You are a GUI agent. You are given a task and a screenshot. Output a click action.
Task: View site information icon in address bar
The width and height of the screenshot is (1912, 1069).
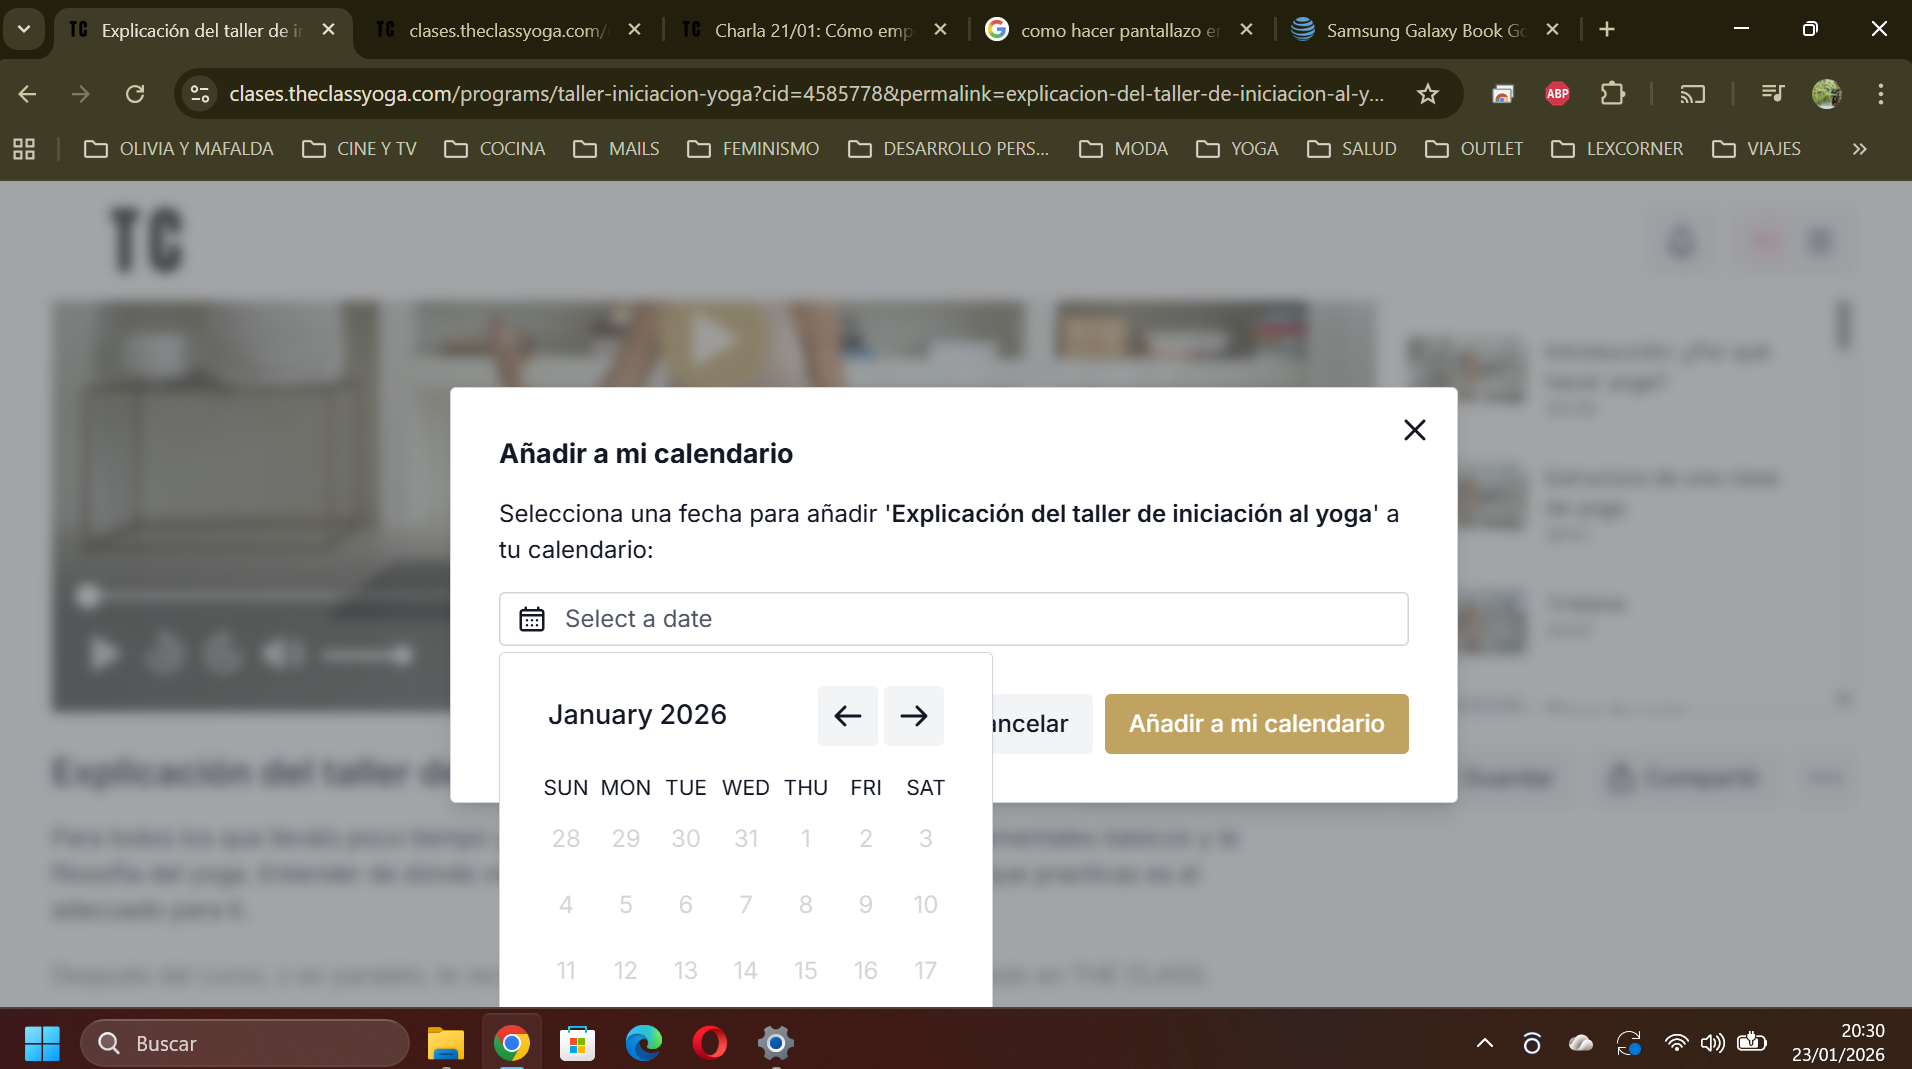coord(200,94)
